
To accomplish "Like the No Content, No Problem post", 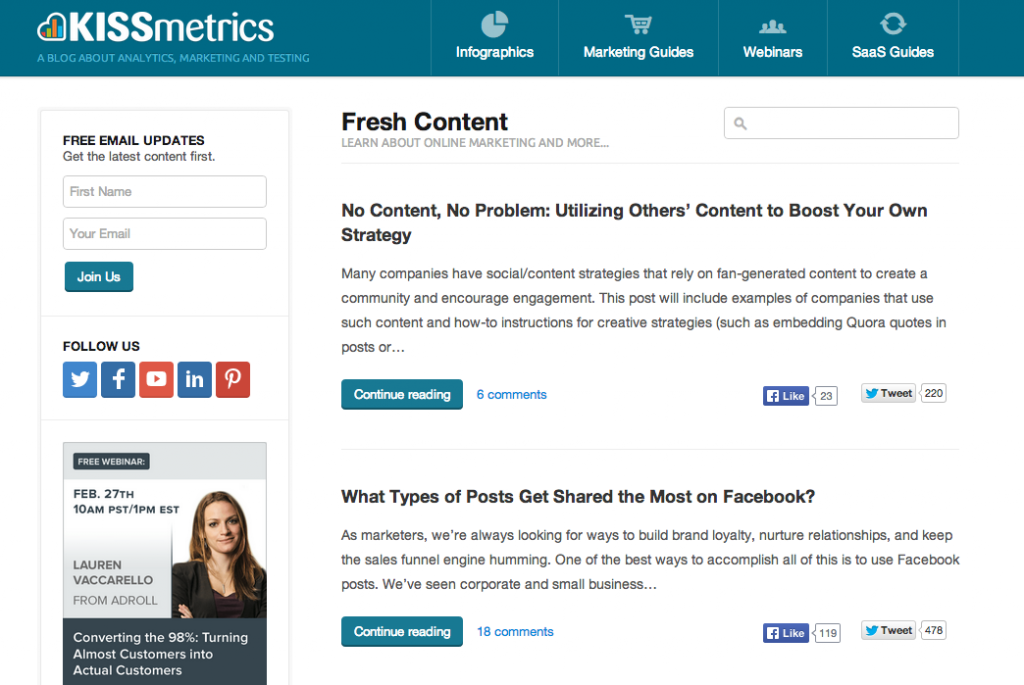I will point(786,395).
